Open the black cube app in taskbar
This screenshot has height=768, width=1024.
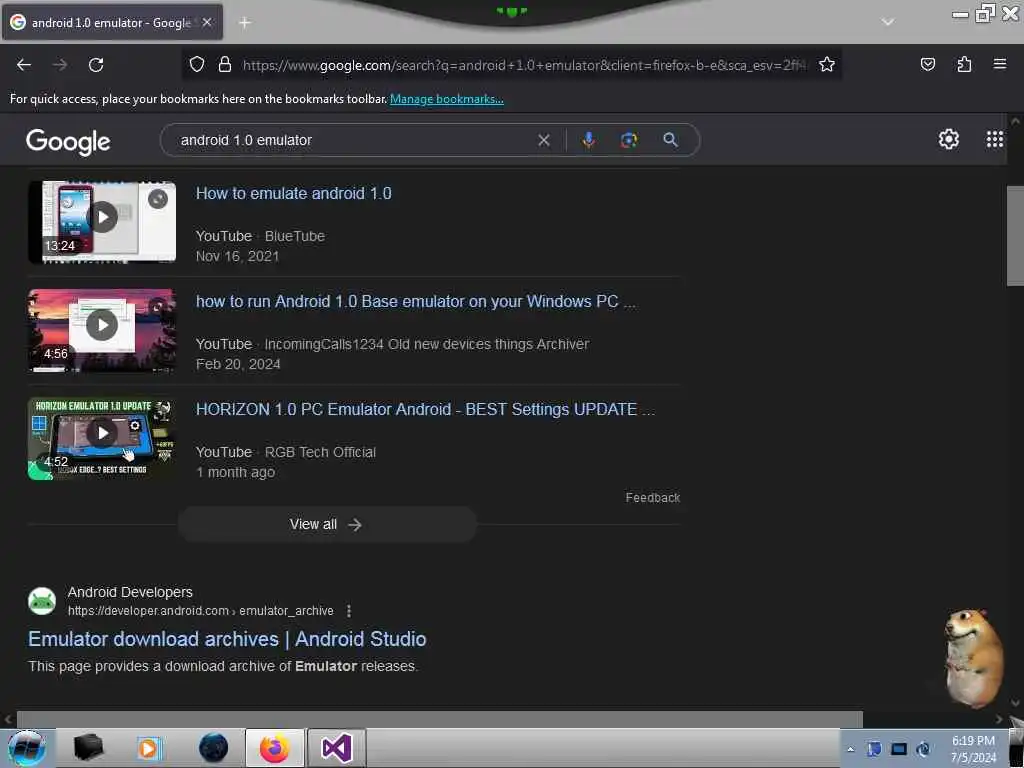[x=88, y=748]
